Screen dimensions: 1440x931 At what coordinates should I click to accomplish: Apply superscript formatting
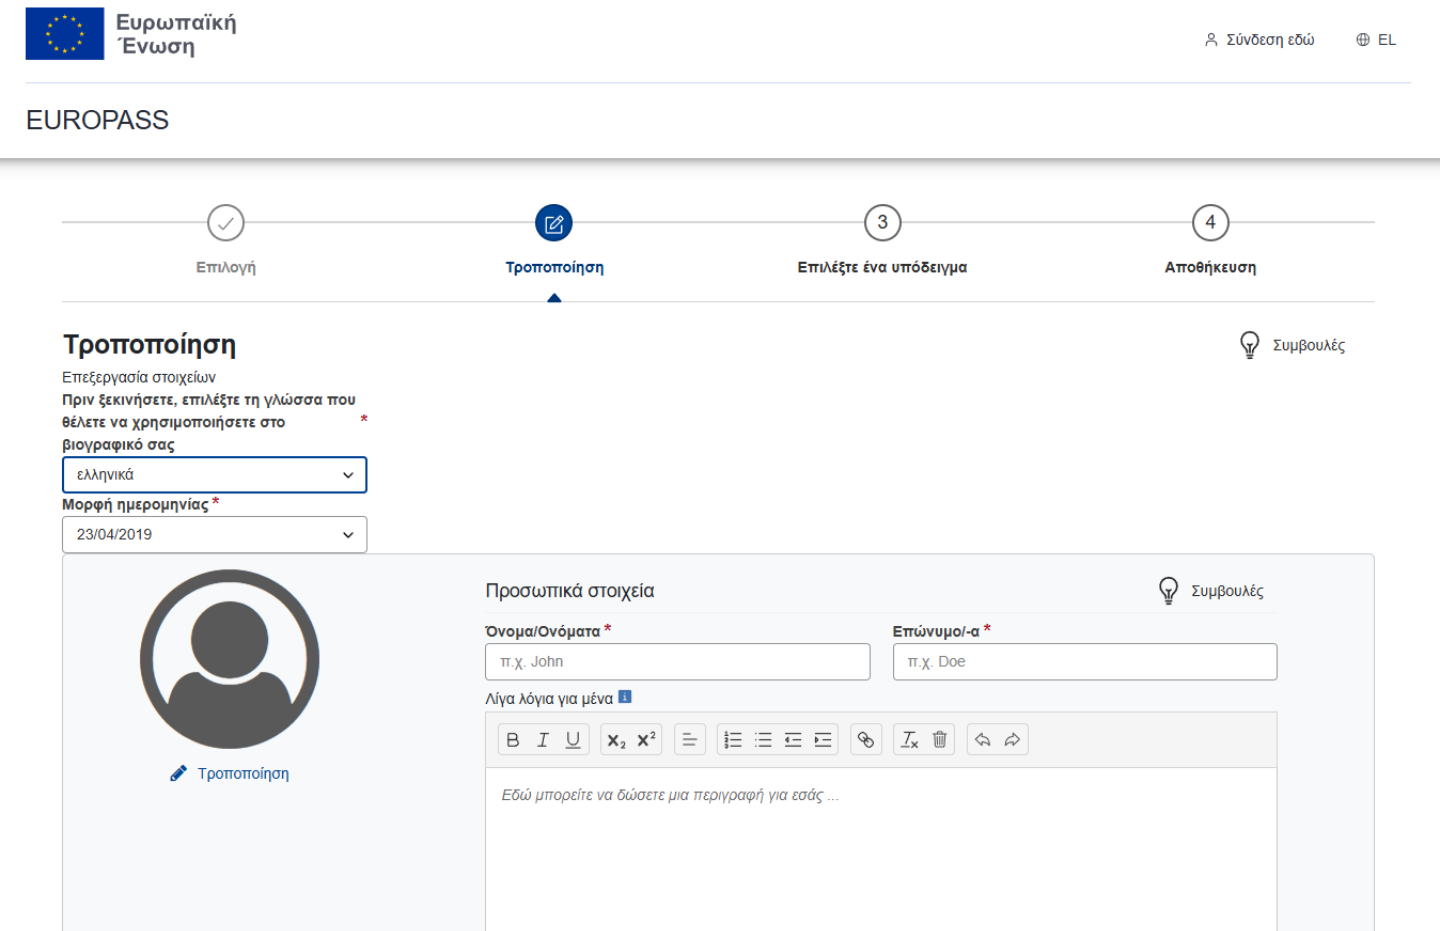coord(647,740)
